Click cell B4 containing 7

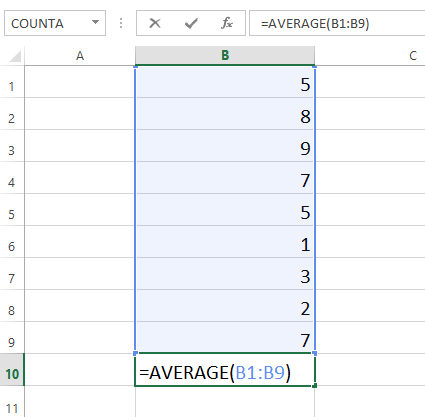tap(225, 178)
